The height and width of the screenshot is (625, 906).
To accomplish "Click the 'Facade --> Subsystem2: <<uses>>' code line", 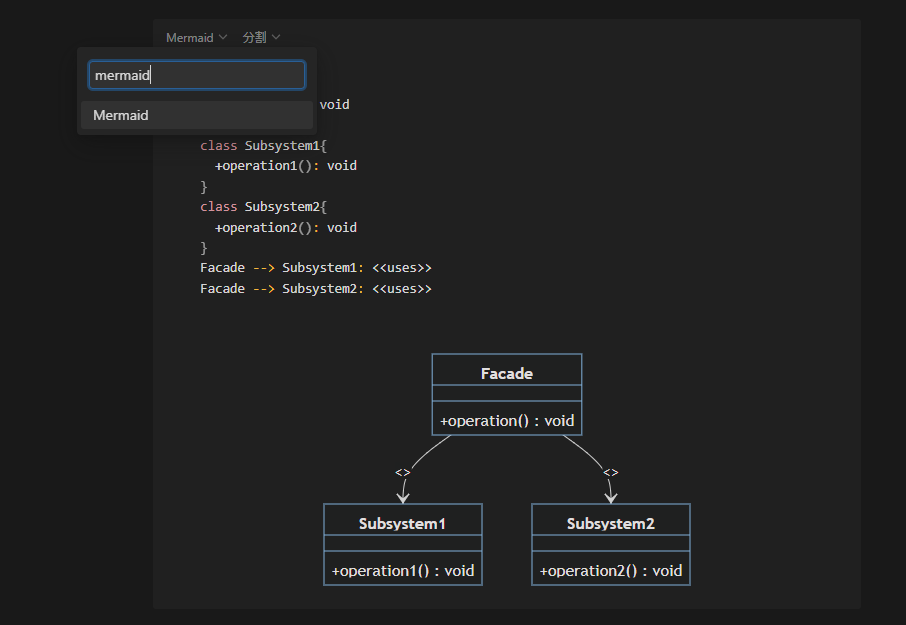I will [316, 288].
